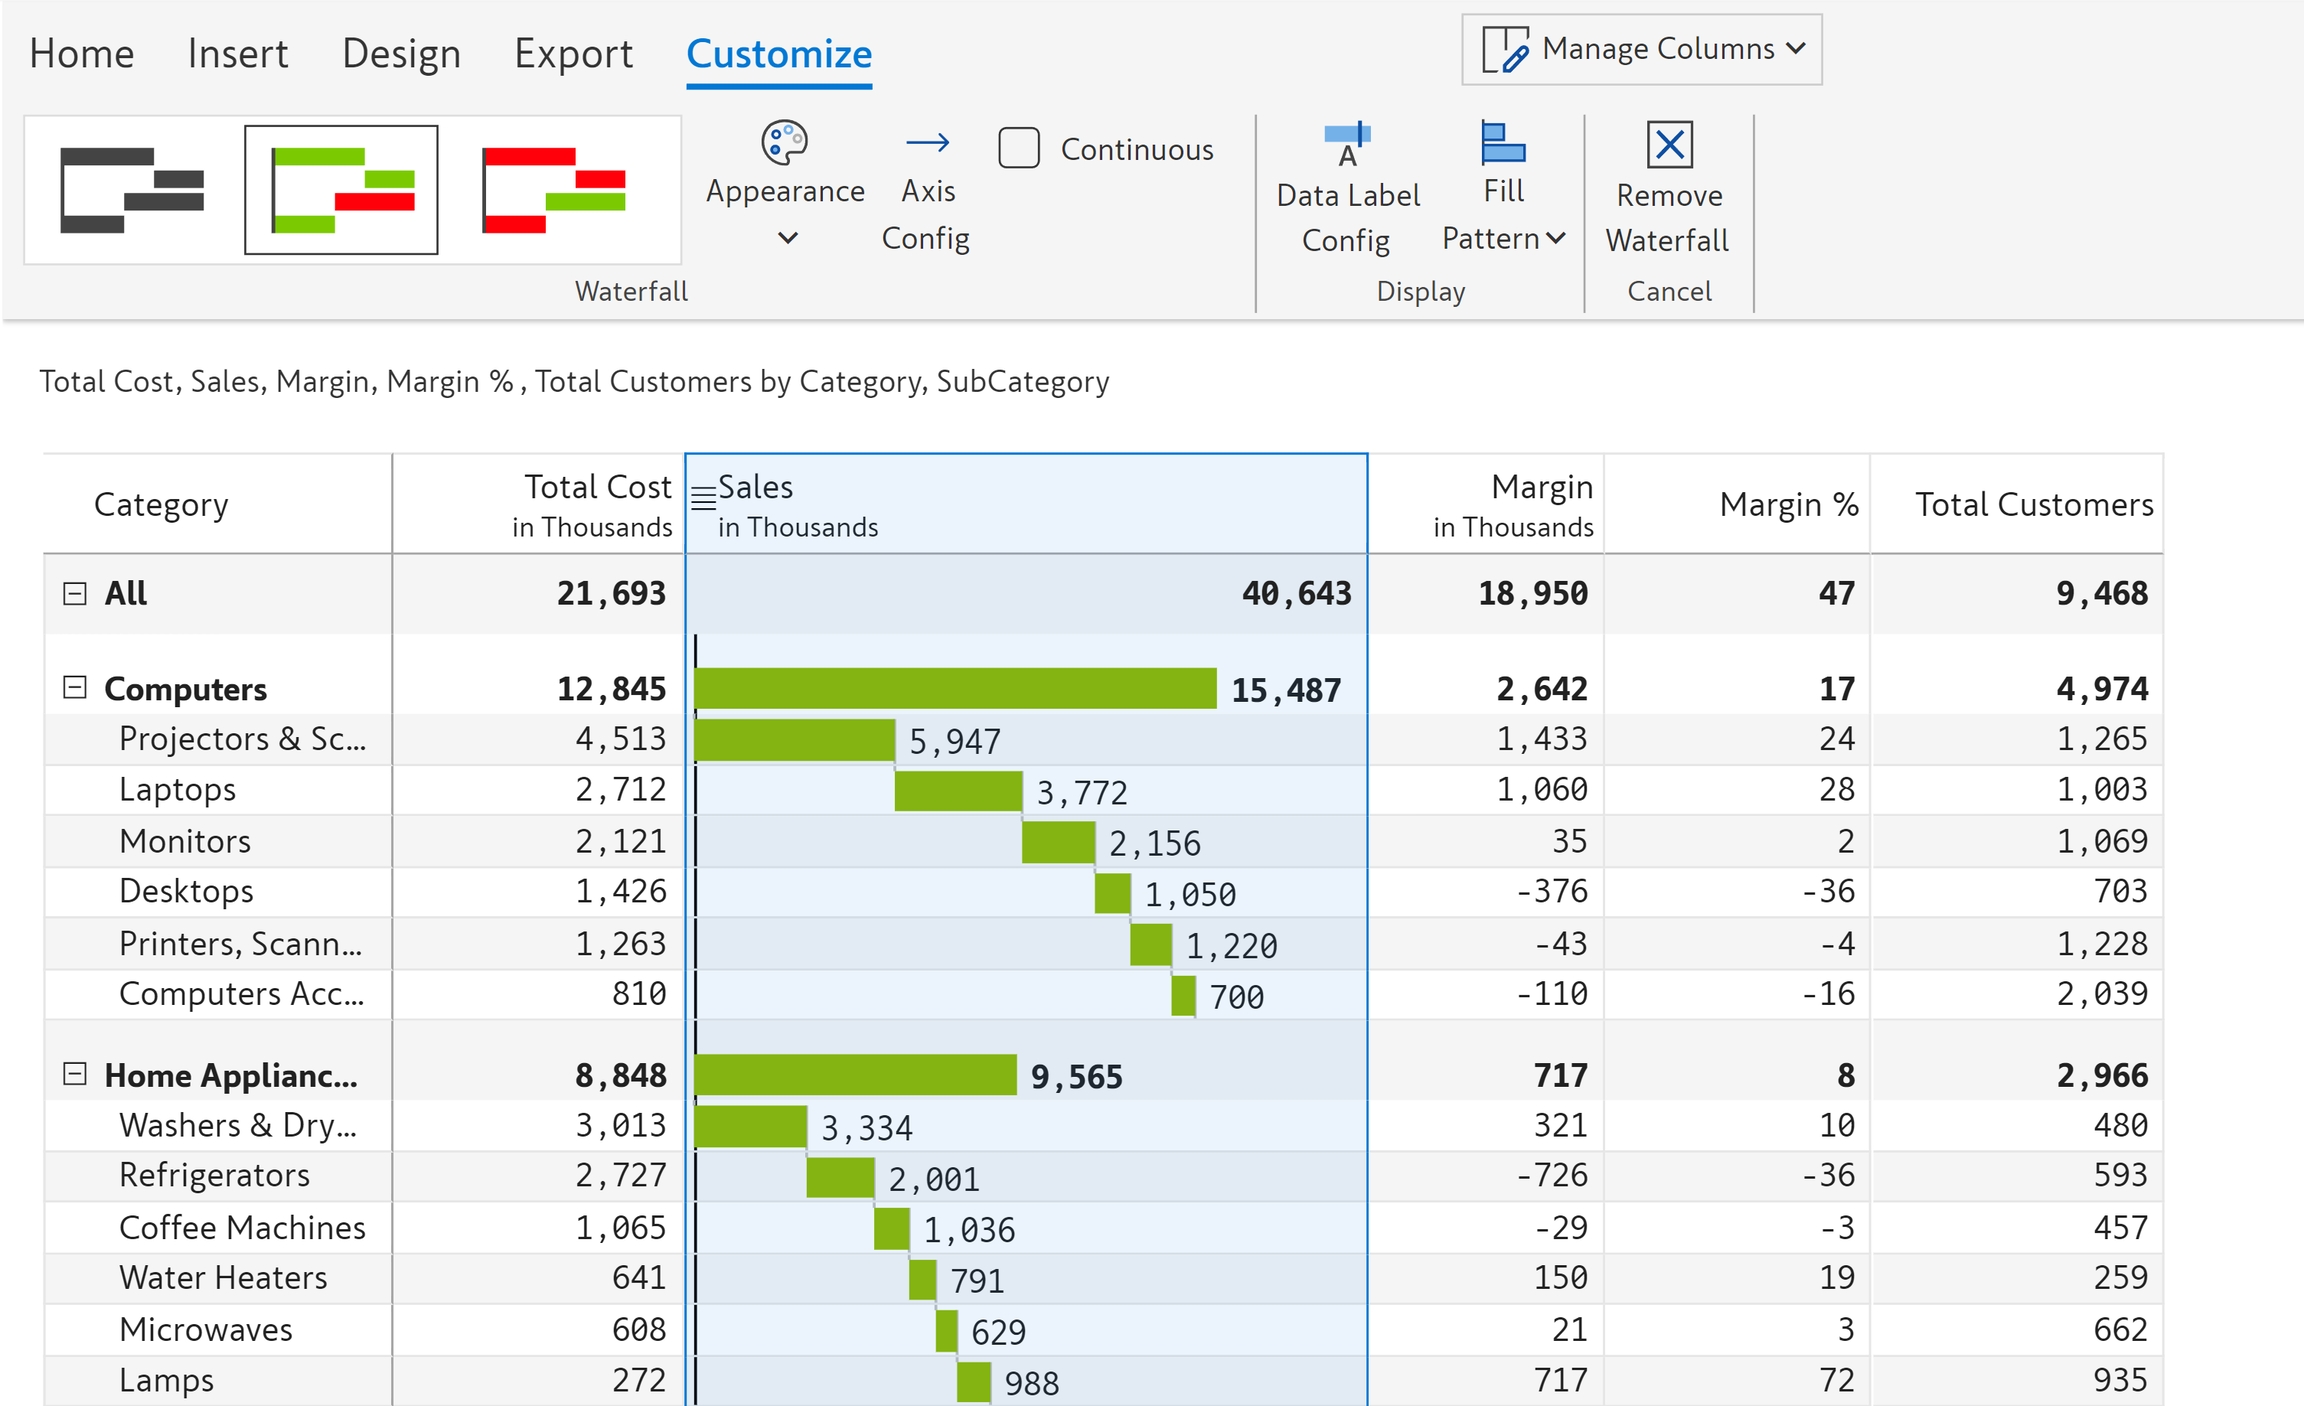
Task: Click Remove Waterfall icon
Action: [x=1669, y=146]
